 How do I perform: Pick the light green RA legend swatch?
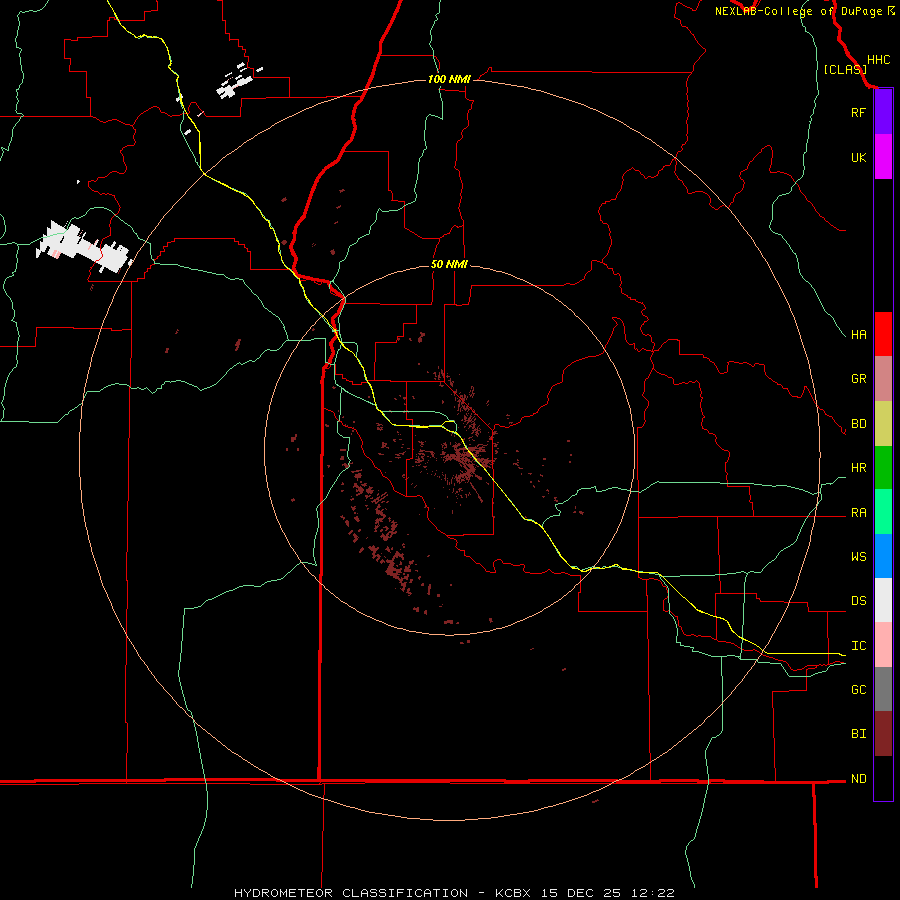pyautogui.click(x=883, y=512)
